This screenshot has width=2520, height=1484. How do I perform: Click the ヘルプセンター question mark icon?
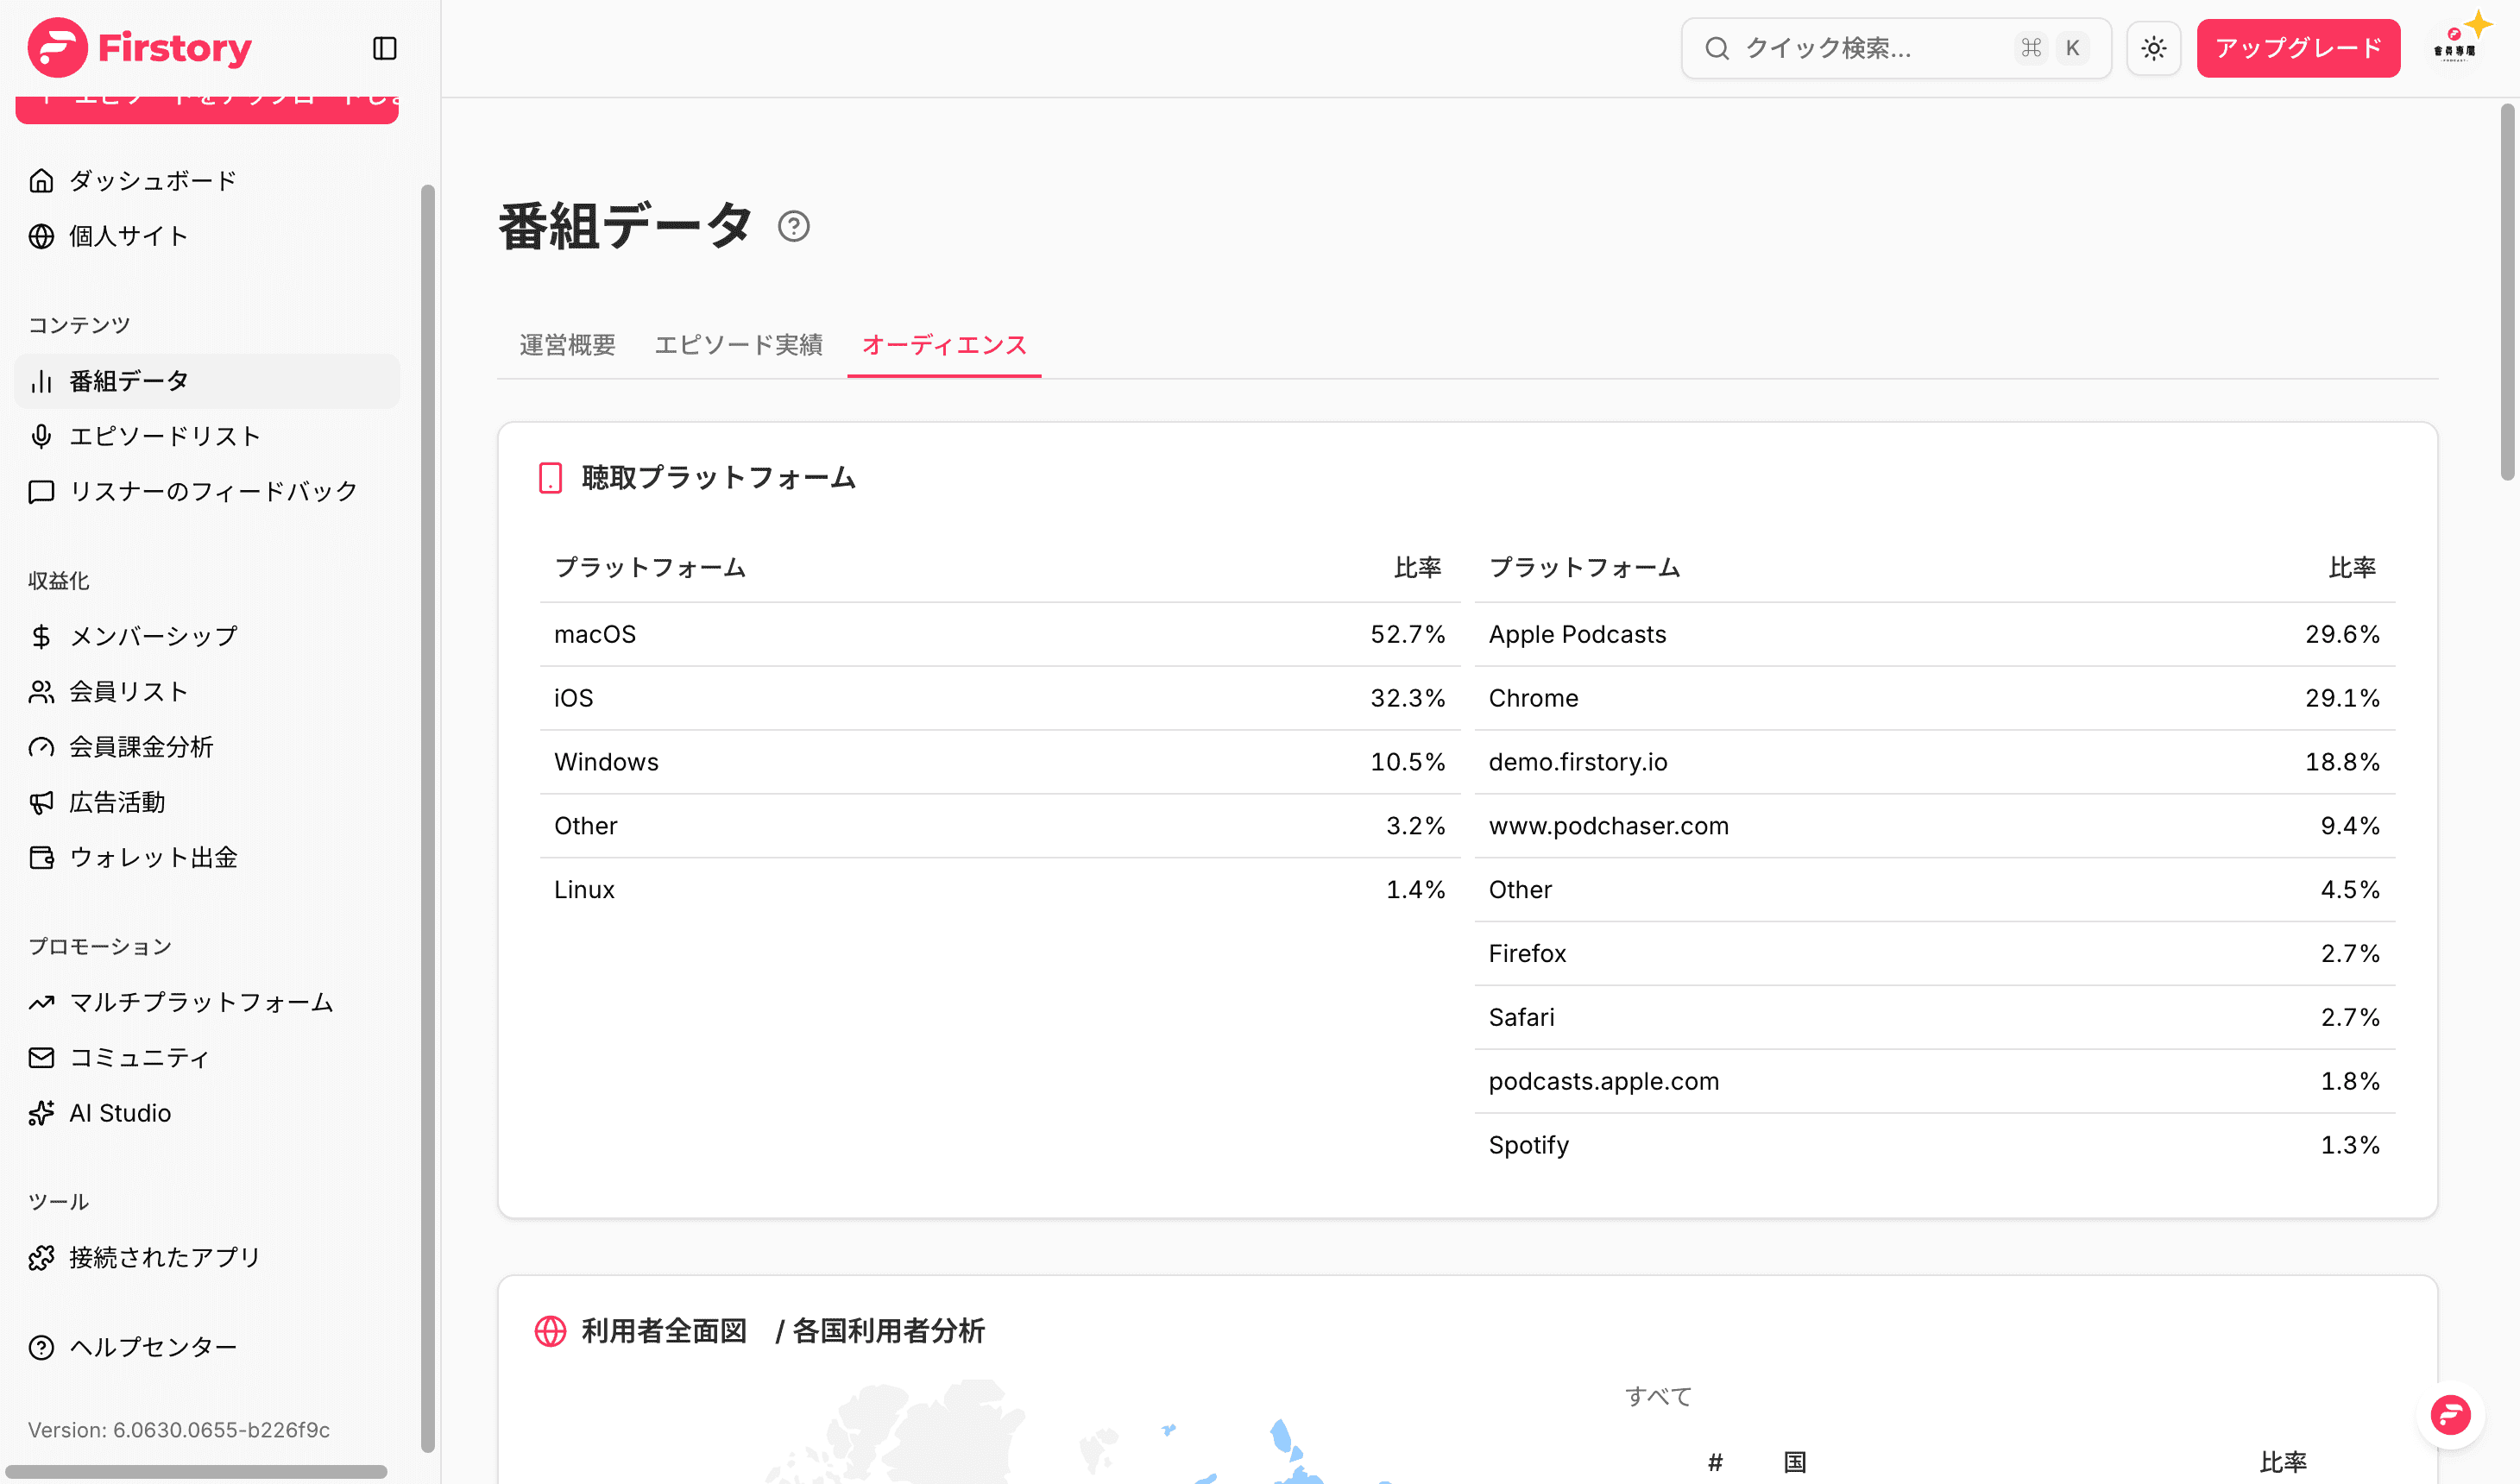41,1348
